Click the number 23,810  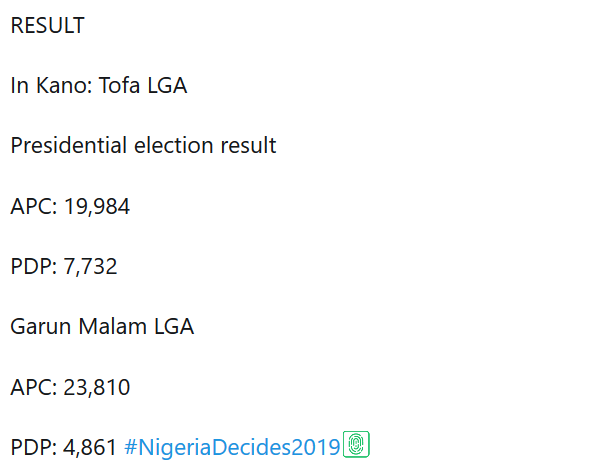point(97,386)
